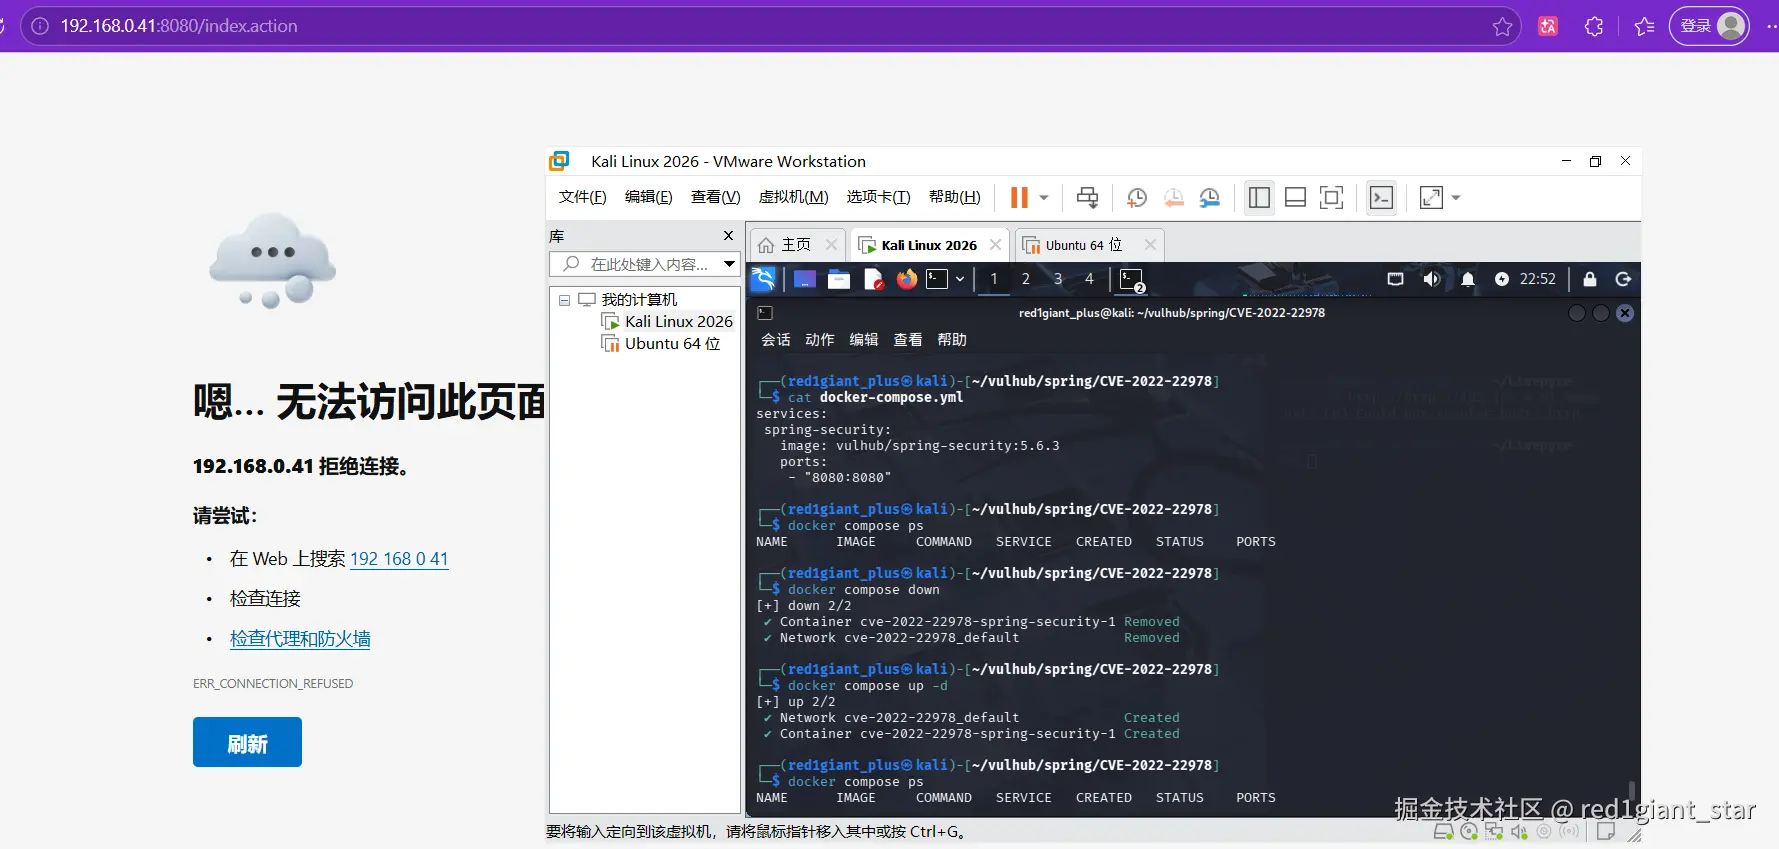Click the blue 刷新 refresh button
Viewport: 1779px width, 849px height.
(247, 742)
